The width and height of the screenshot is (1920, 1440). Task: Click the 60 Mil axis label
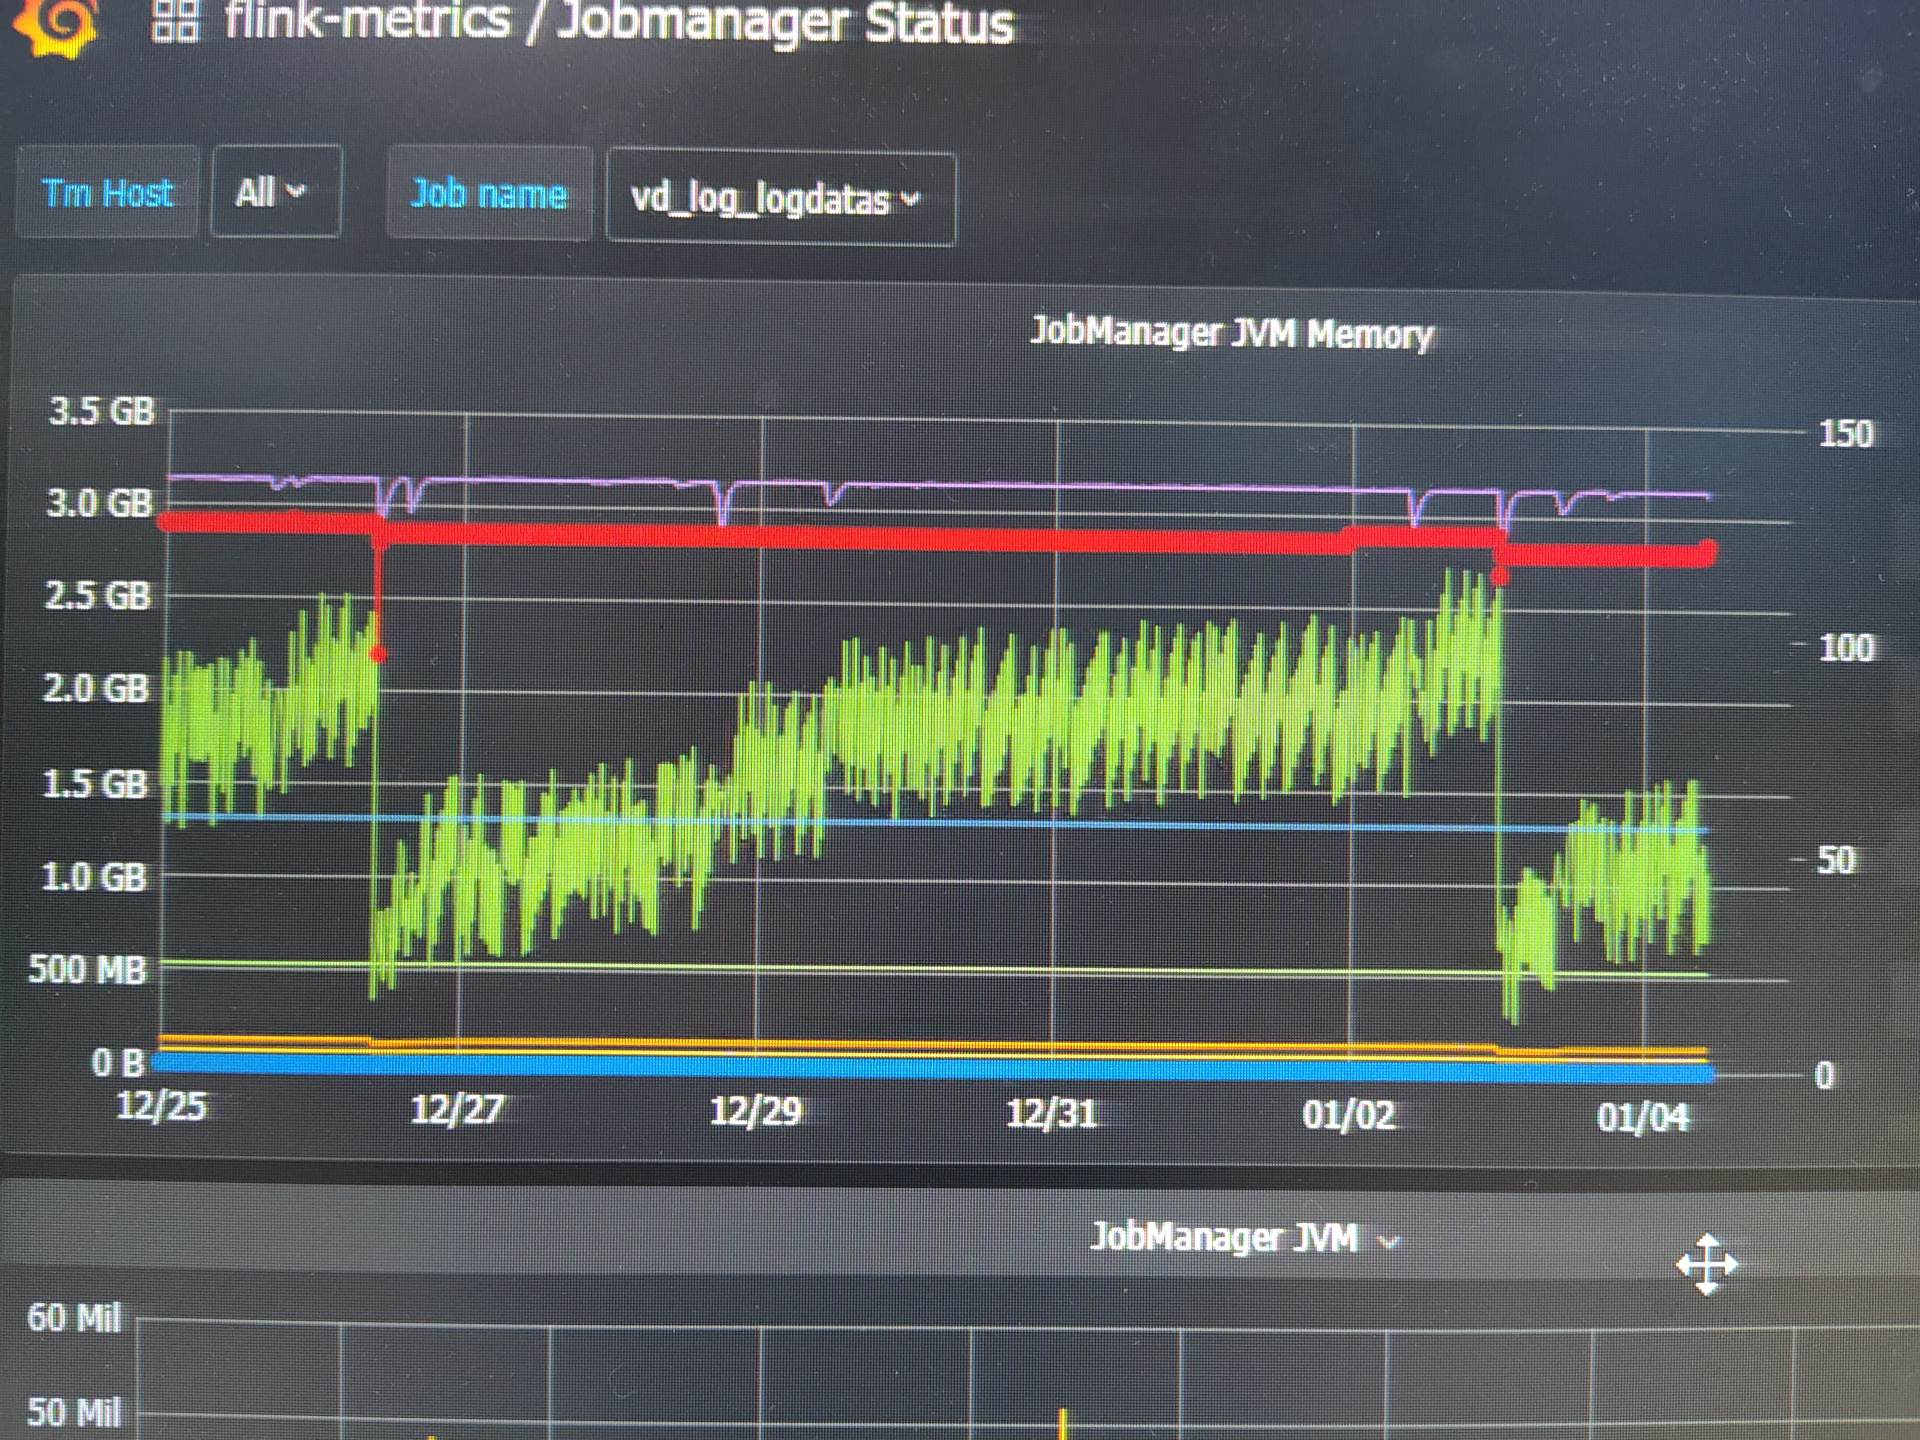(x=74, y=1318)
